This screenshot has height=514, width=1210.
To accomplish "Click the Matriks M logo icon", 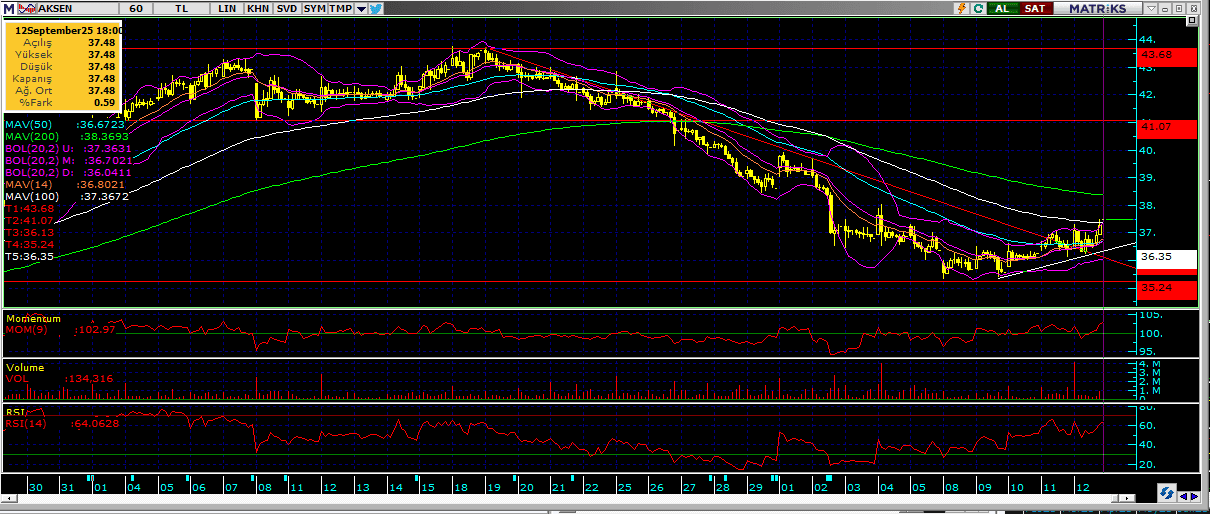I will click(7, 8).
